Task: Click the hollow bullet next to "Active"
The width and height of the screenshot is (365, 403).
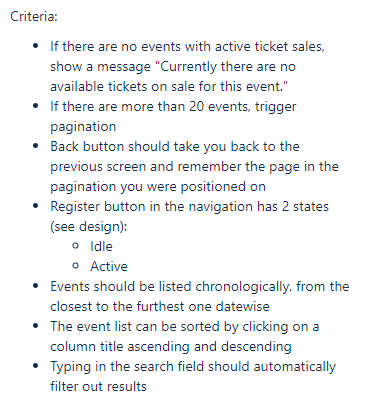Action: click(x=75, y=266)
